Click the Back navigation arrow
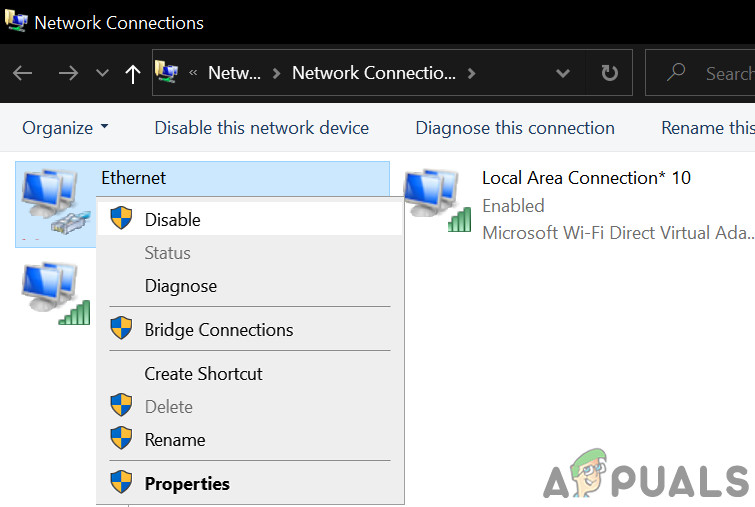The height and width of the screenshot is (507, 755). 22,73
